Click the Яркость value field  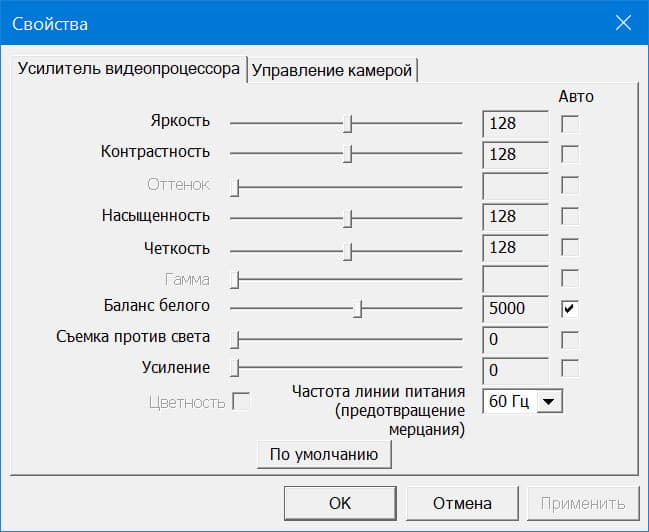[x=515, y=124]
